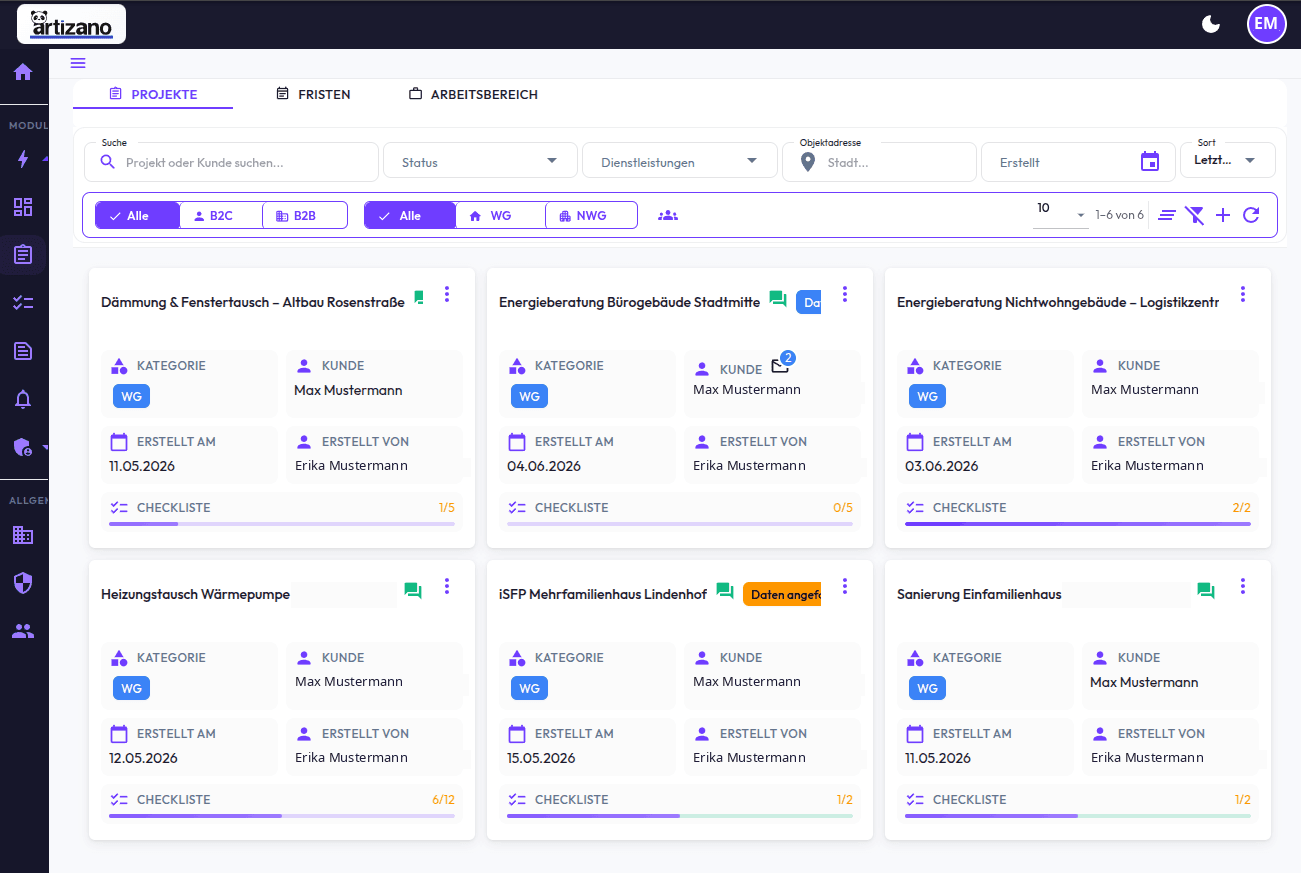Open the security shield icon in the sidebar

(x=23, y=583)
